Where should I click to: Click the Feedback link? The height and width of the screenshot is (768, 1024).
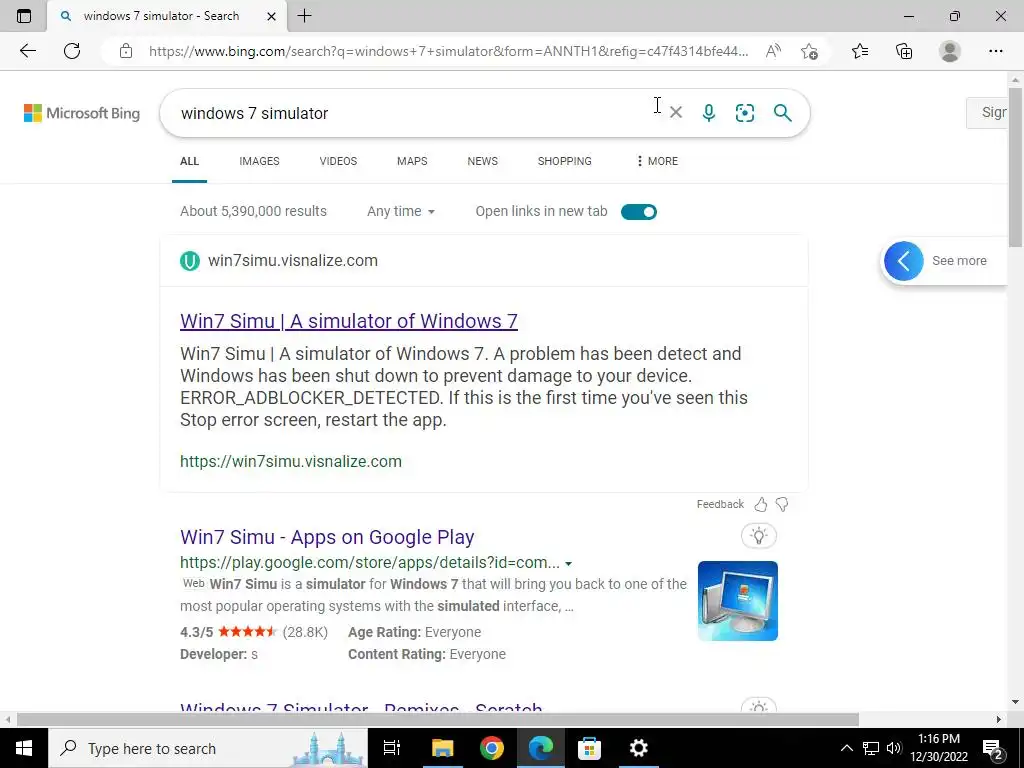(x=720, y=504)
